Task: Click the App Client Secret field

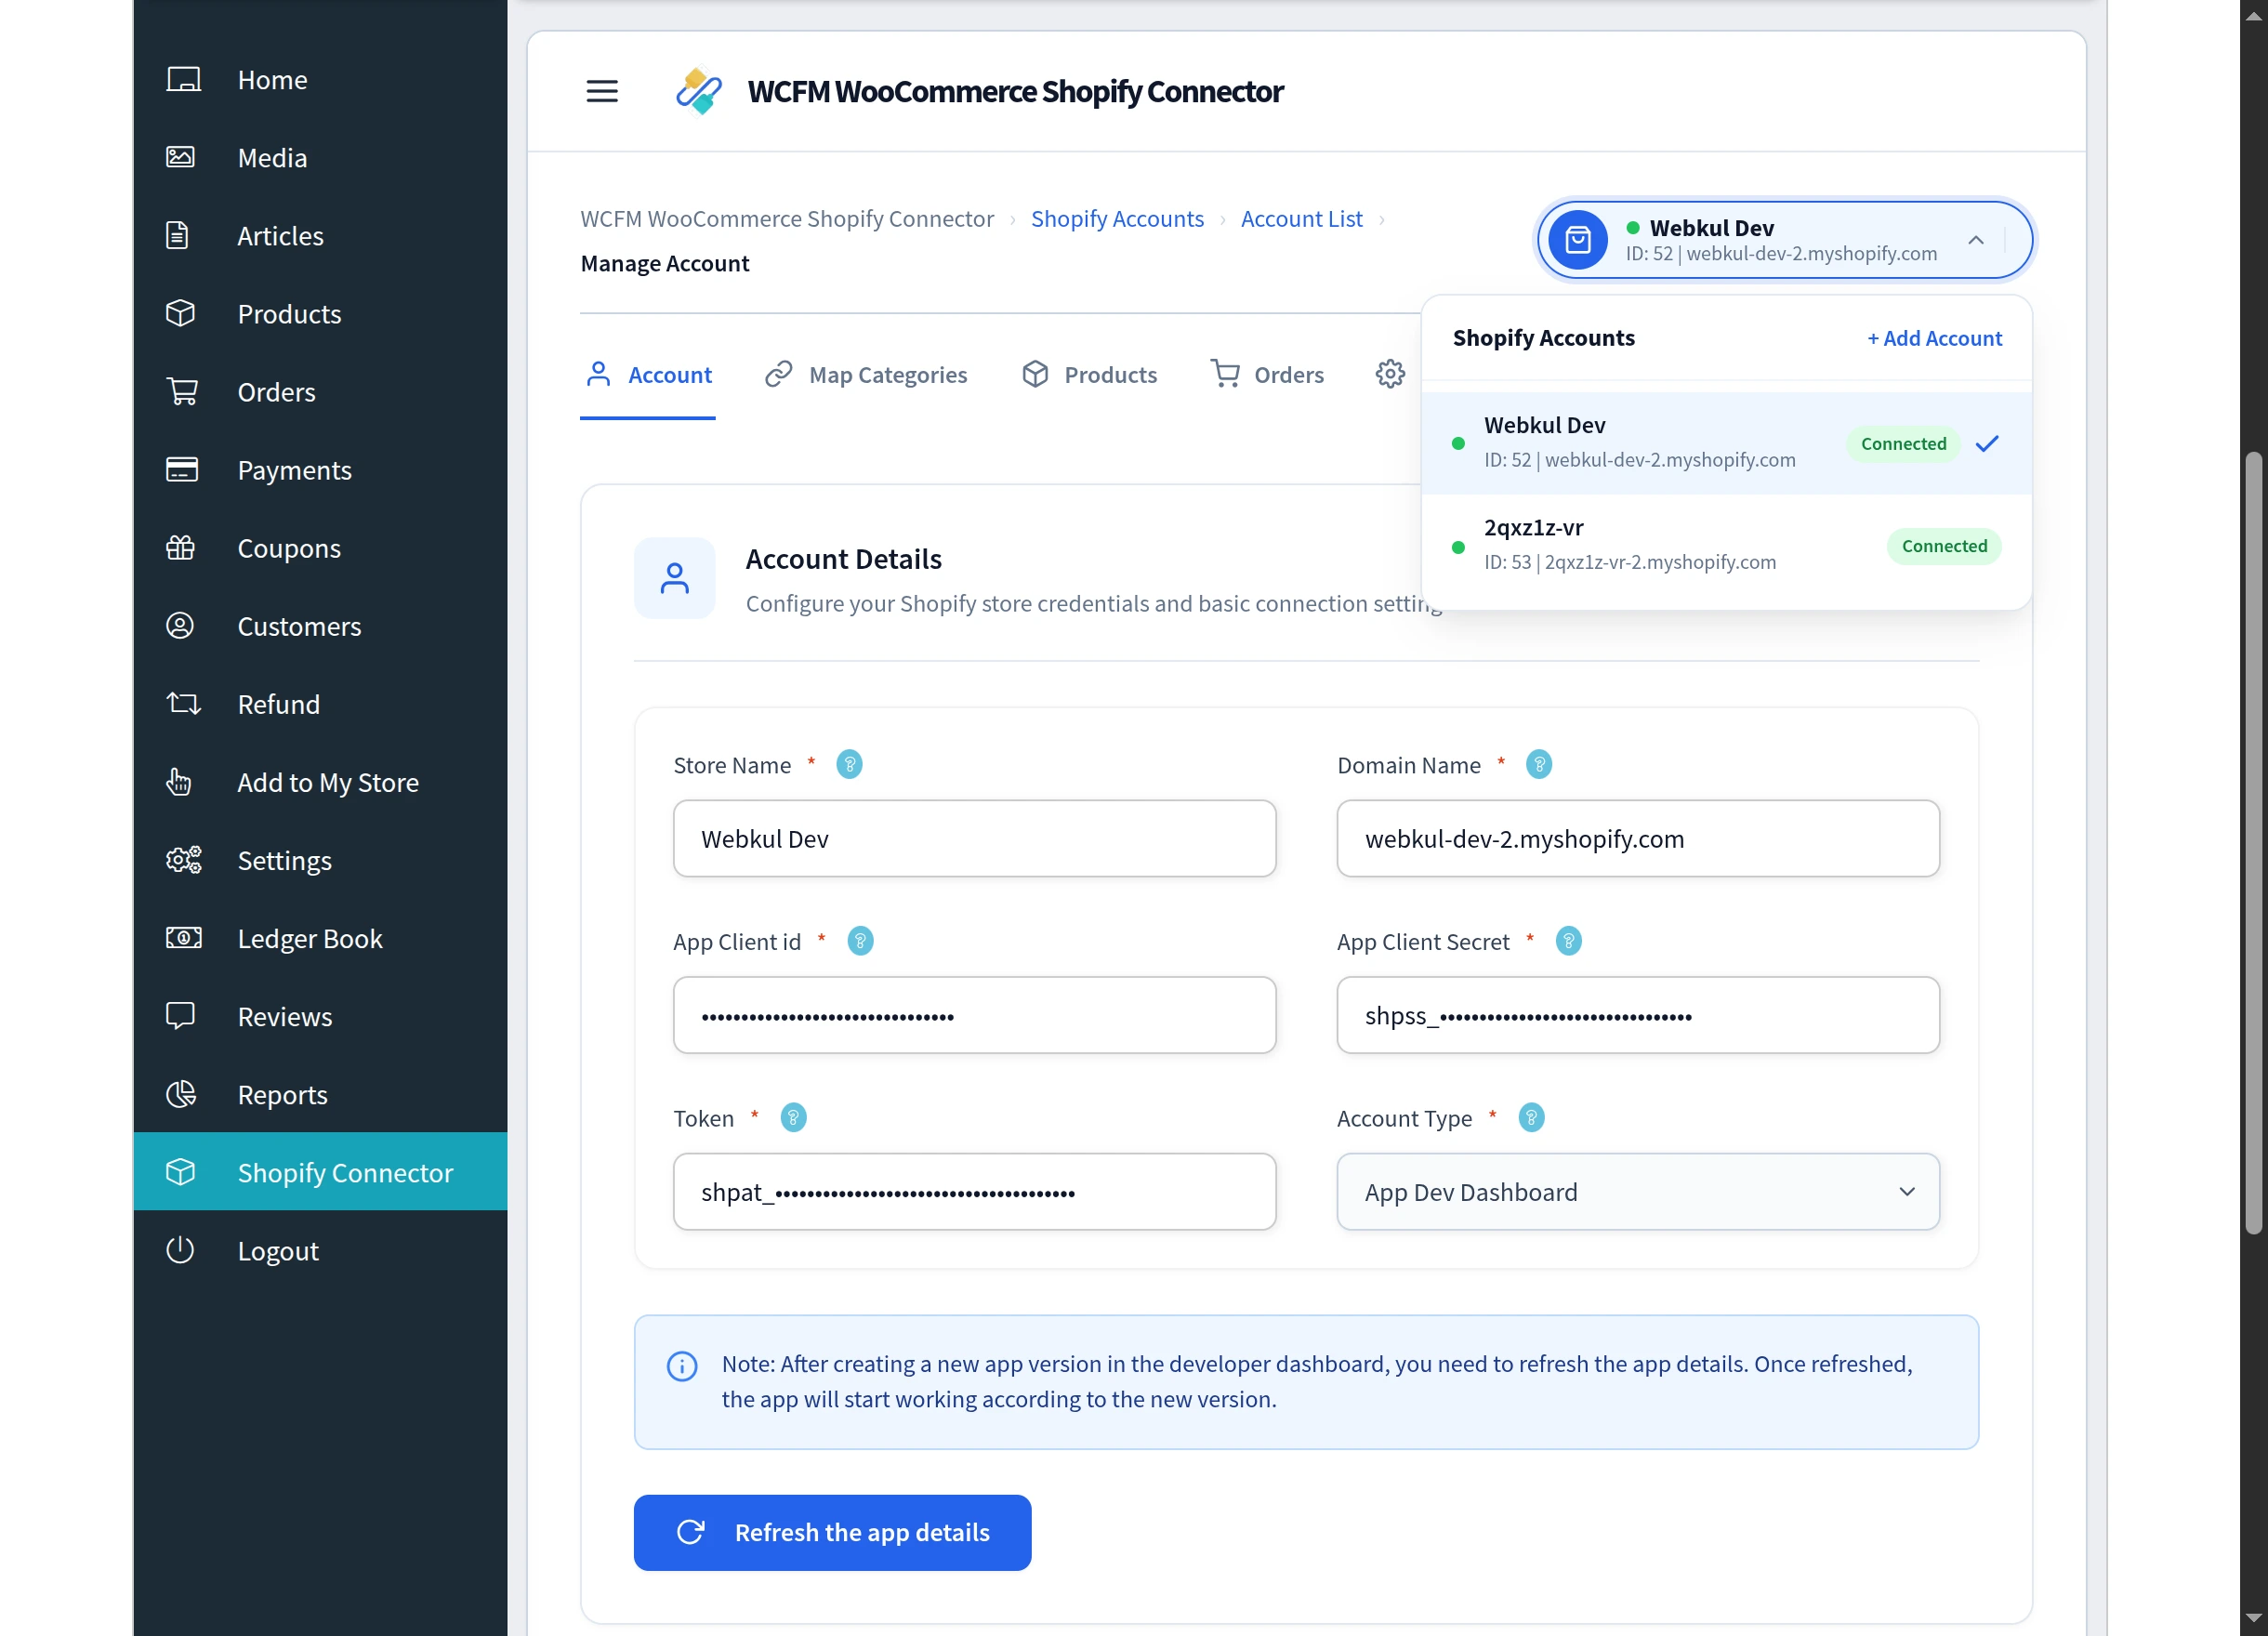Action: (x=1638, y=1015)
